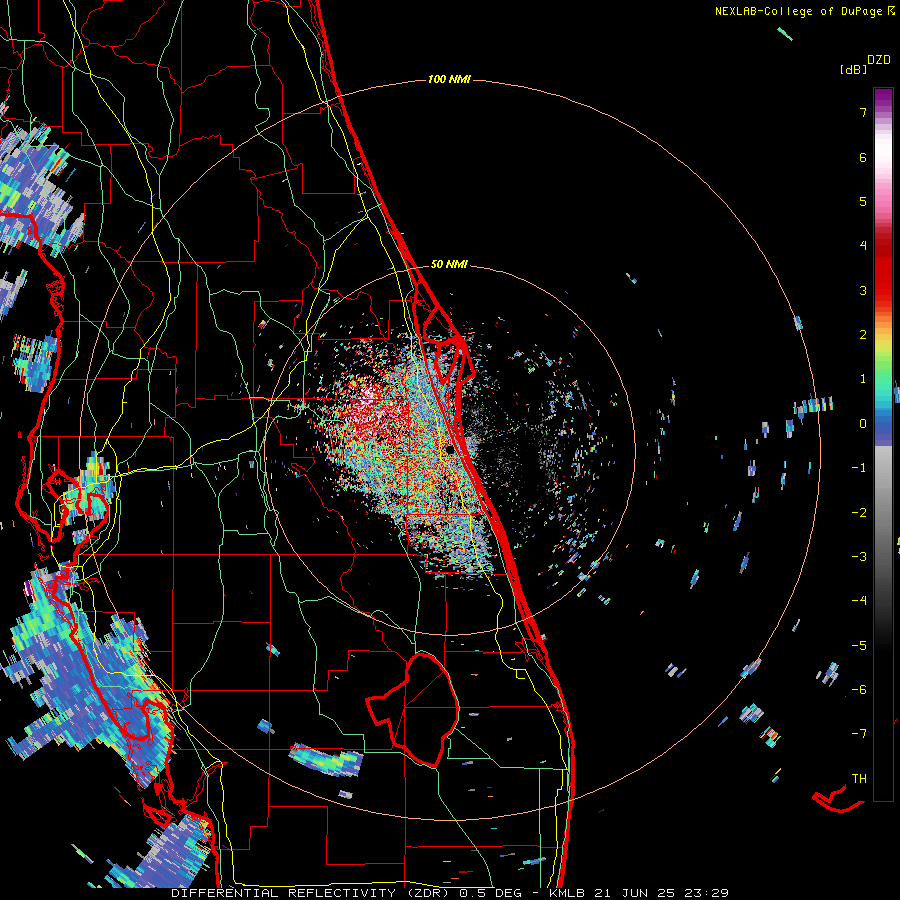The image size is (900, 900).
Task: Click the -4 tick label on the scale
Action: click(x=859, y=600)
